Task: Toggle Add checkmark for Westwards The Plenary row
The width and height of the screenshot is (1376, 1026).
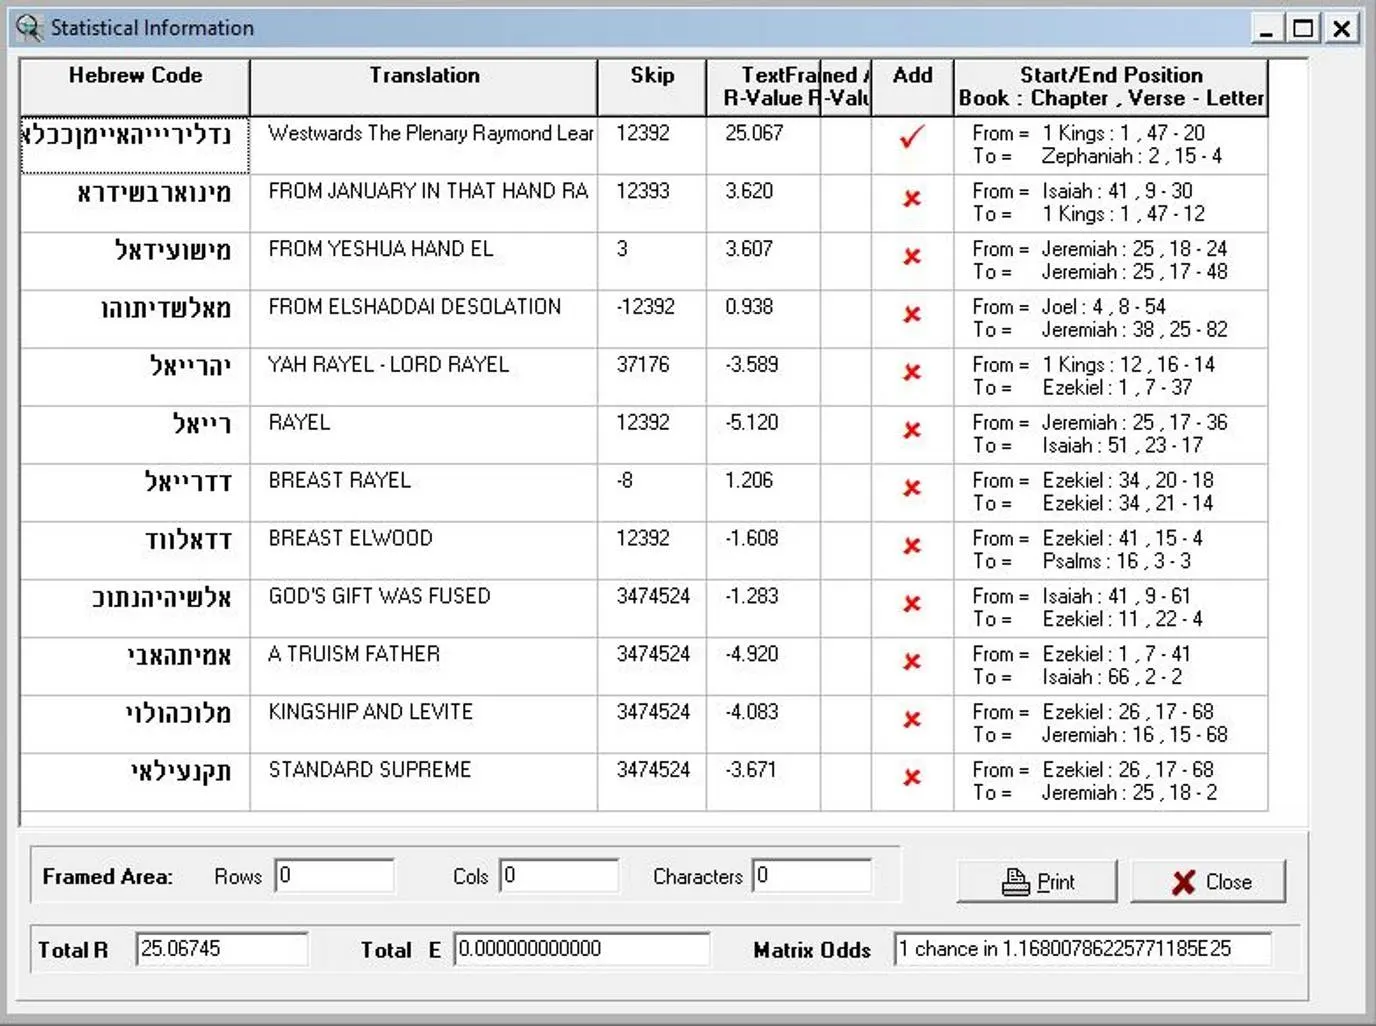Action: click(911, 137)
